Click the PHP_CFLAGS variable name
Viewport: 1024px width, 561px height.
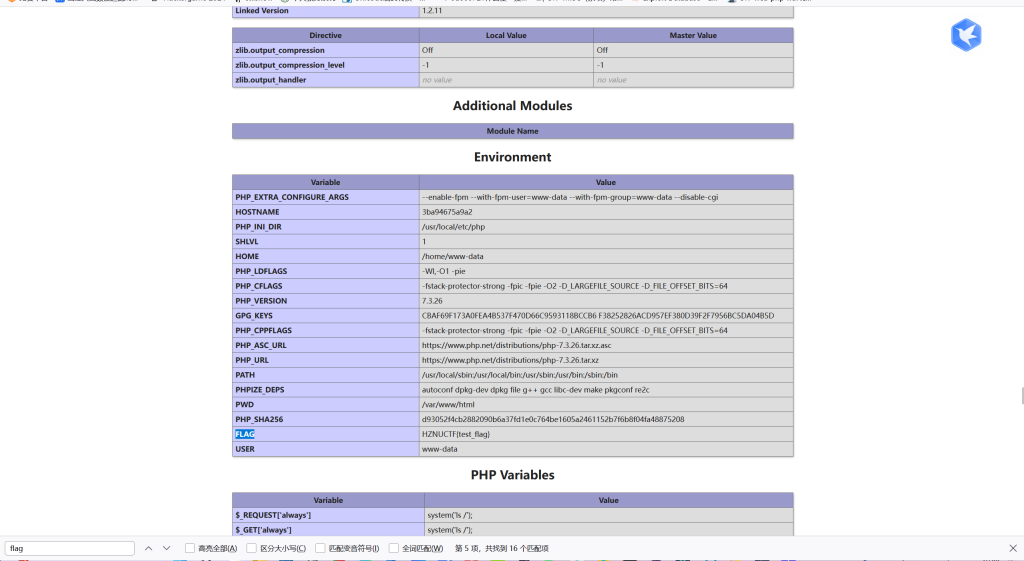[x=259, y=286]
